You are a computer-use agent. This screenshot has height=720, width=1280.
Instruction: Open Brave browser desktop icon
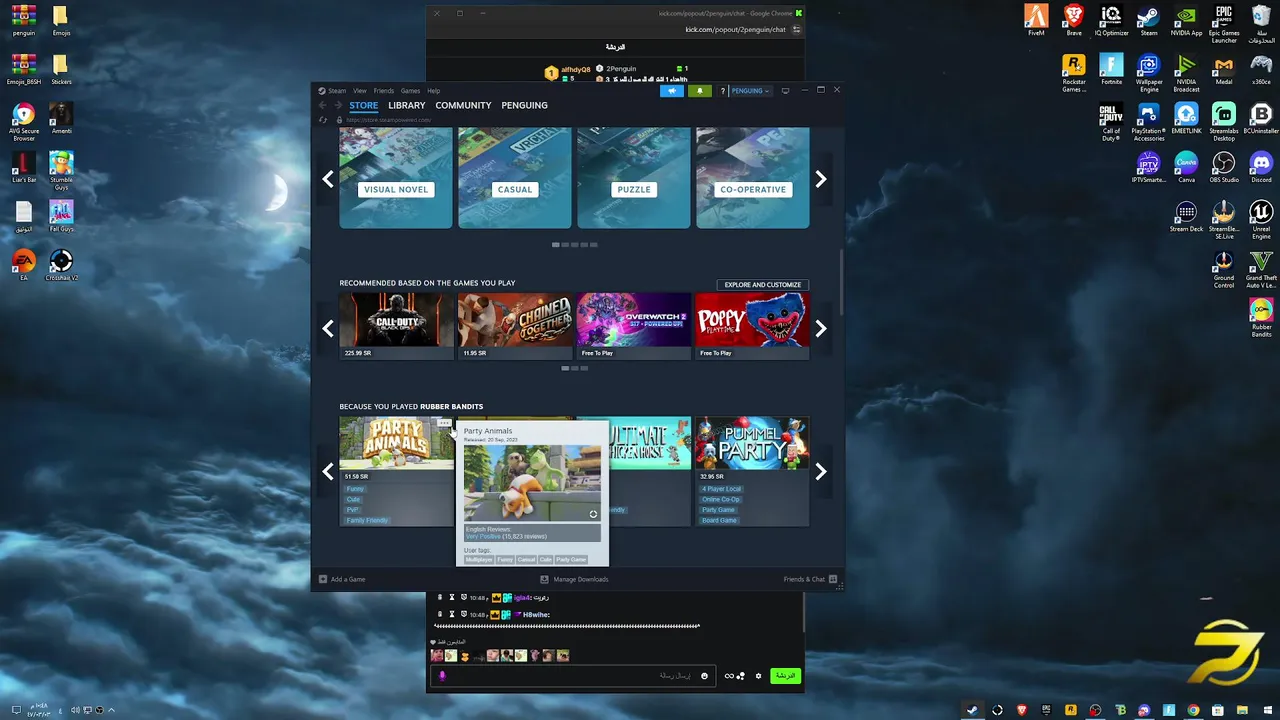(1074, 21)
